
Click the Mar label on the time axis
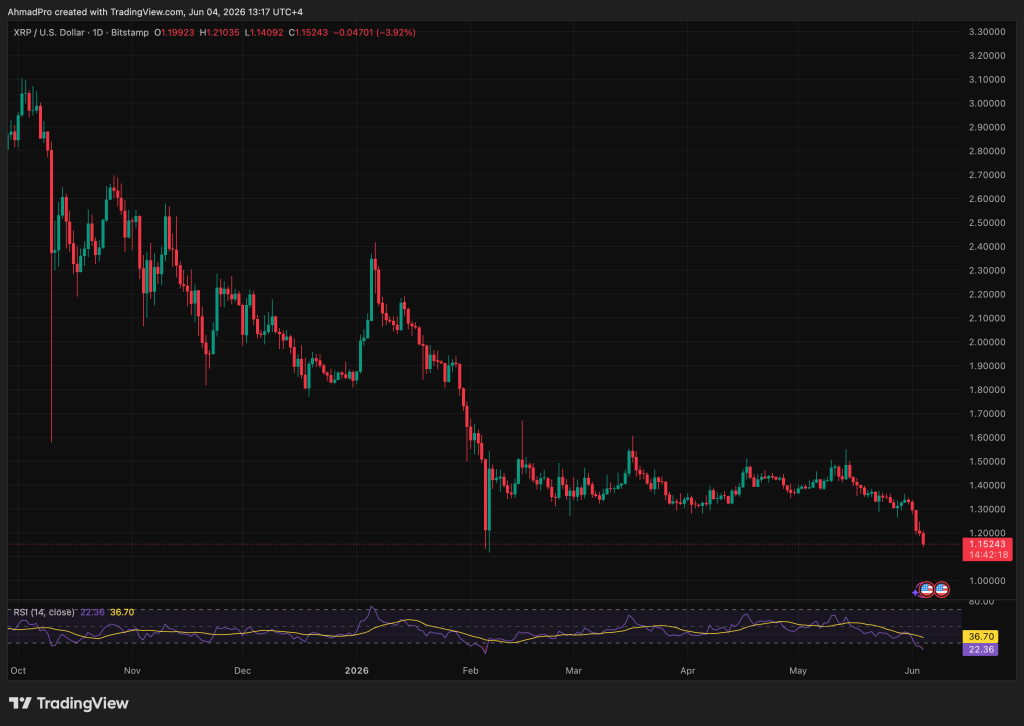click(x=573, y=671)
